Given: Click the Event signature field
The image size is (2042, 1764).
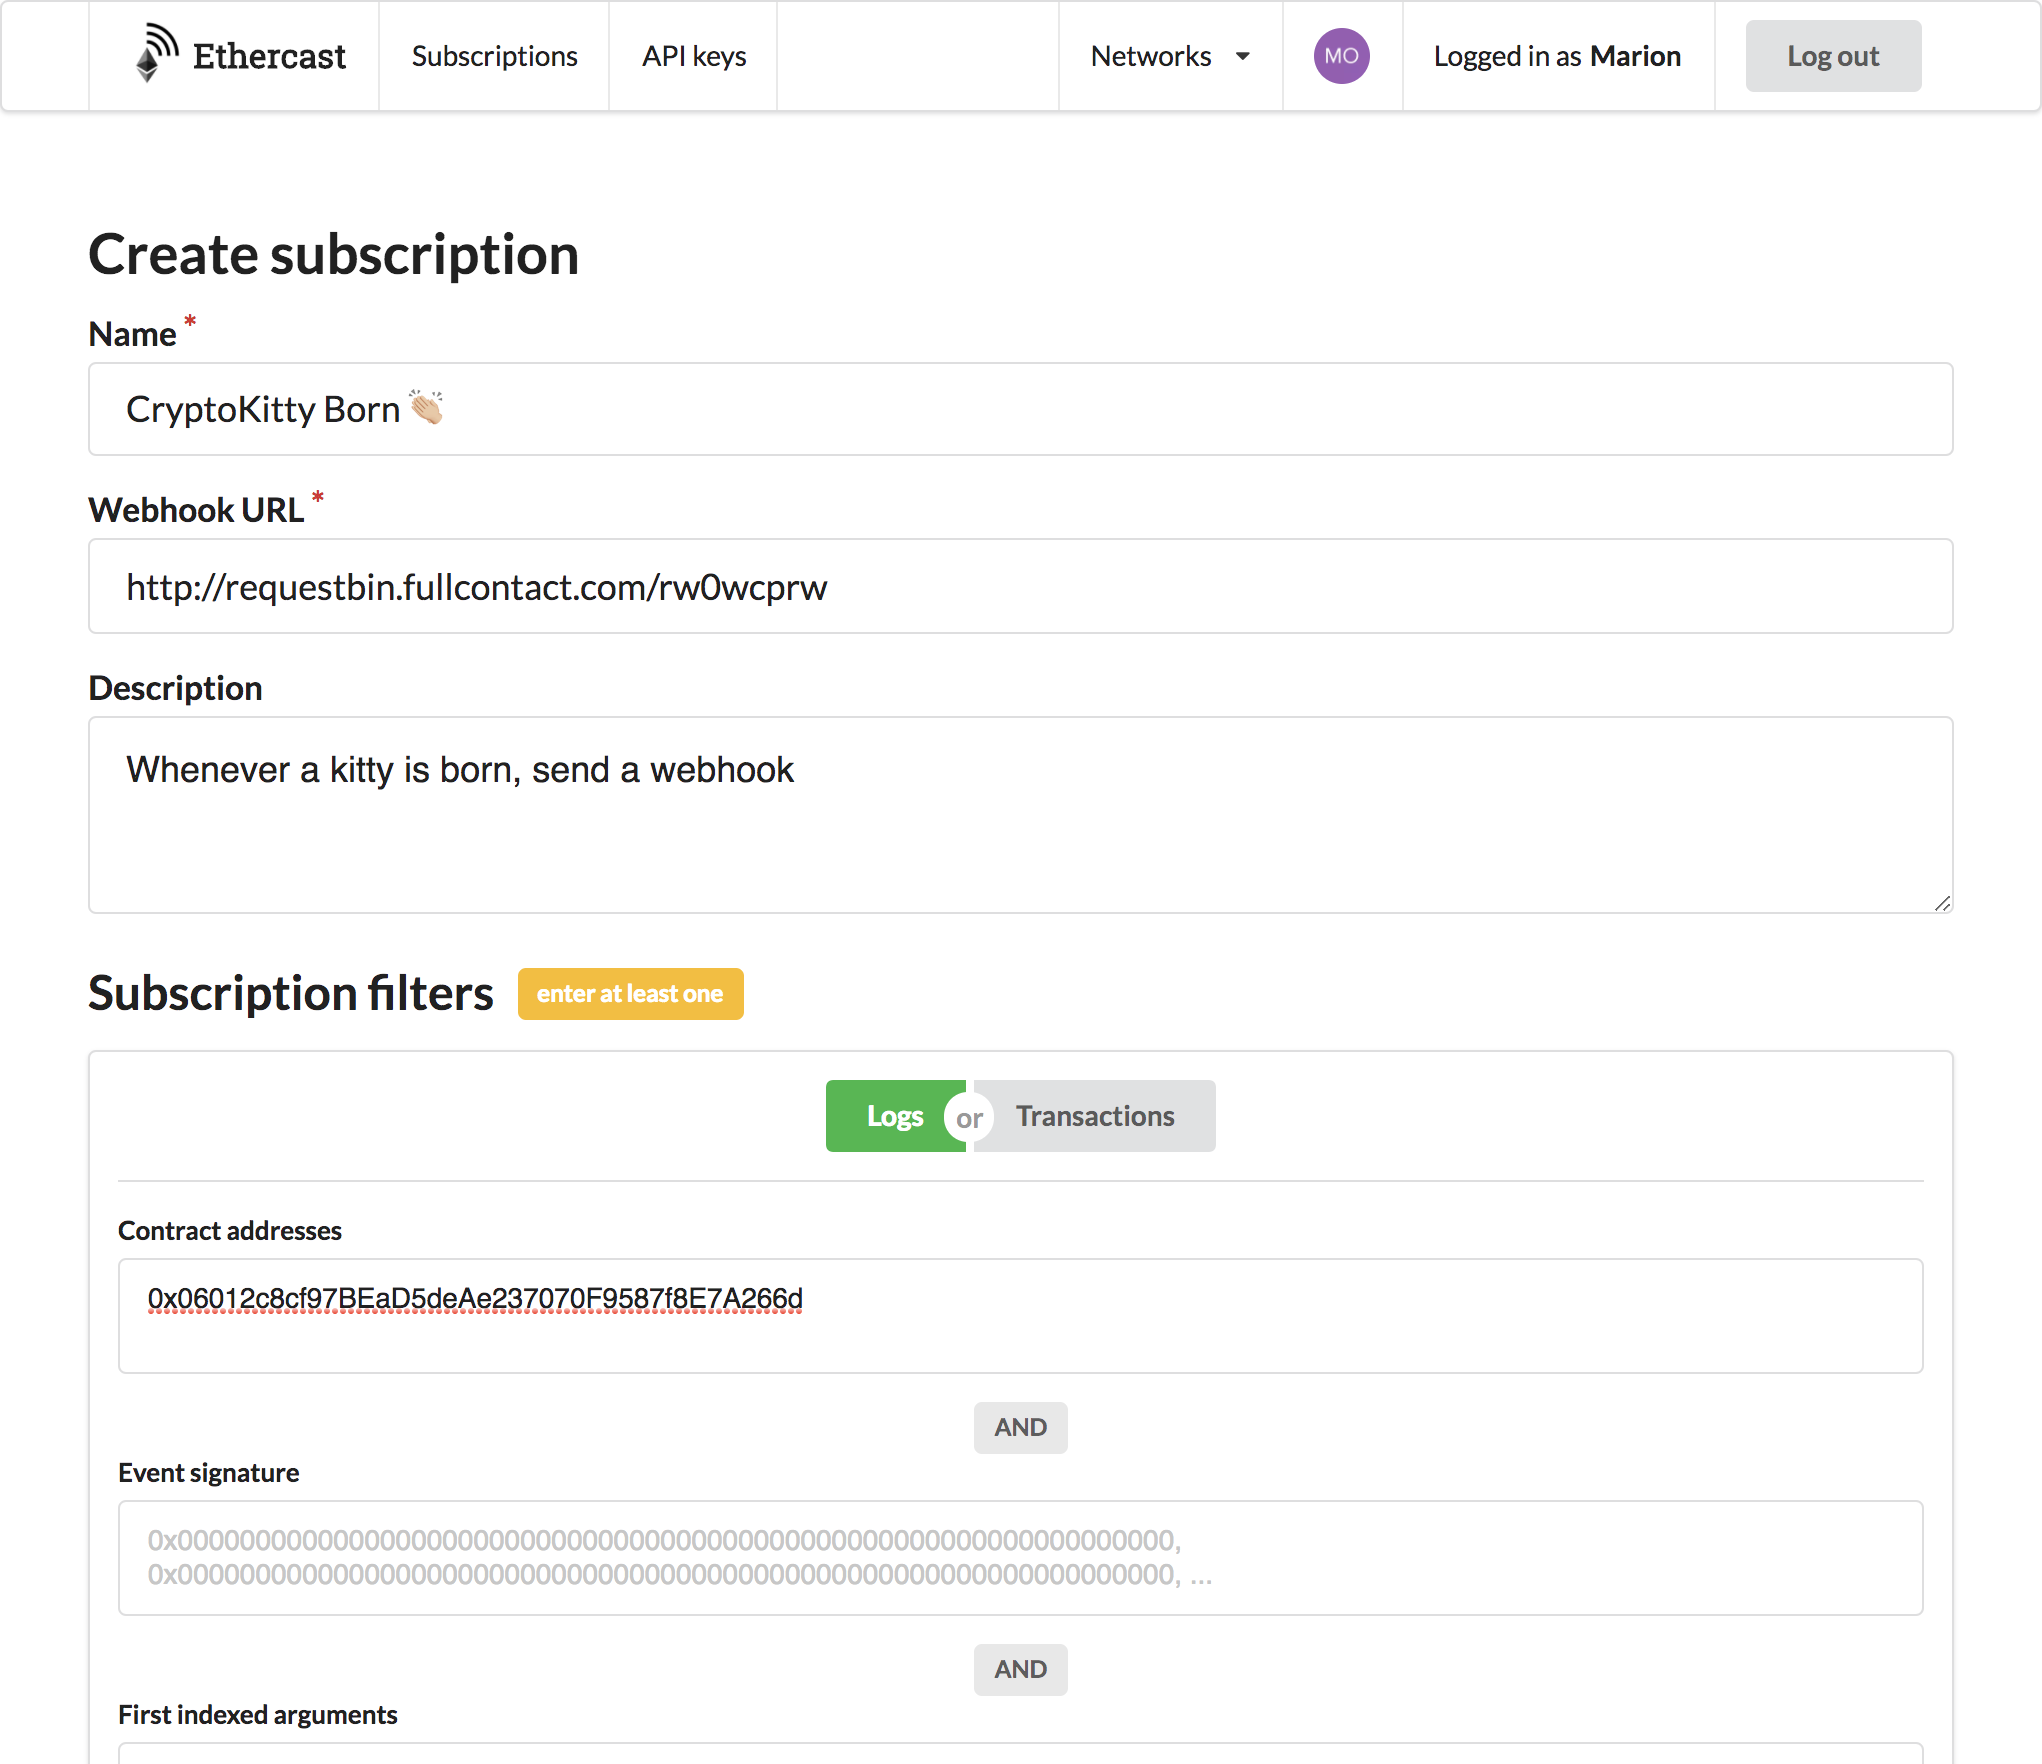Looking at the screenshot, I should pos(1020,1557).
